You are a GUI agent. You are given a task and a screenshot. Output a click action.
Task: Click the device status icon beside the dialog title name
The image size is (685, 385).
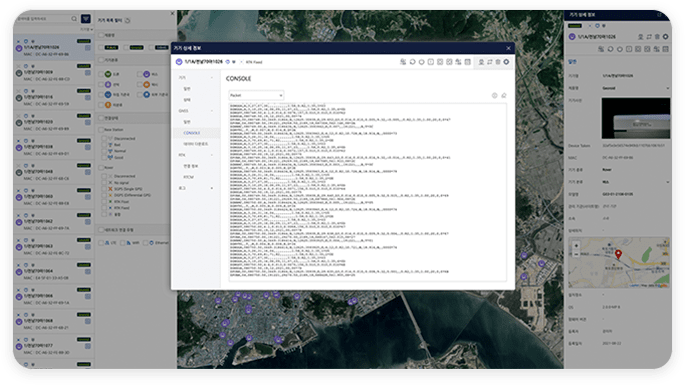coord(179,62)
